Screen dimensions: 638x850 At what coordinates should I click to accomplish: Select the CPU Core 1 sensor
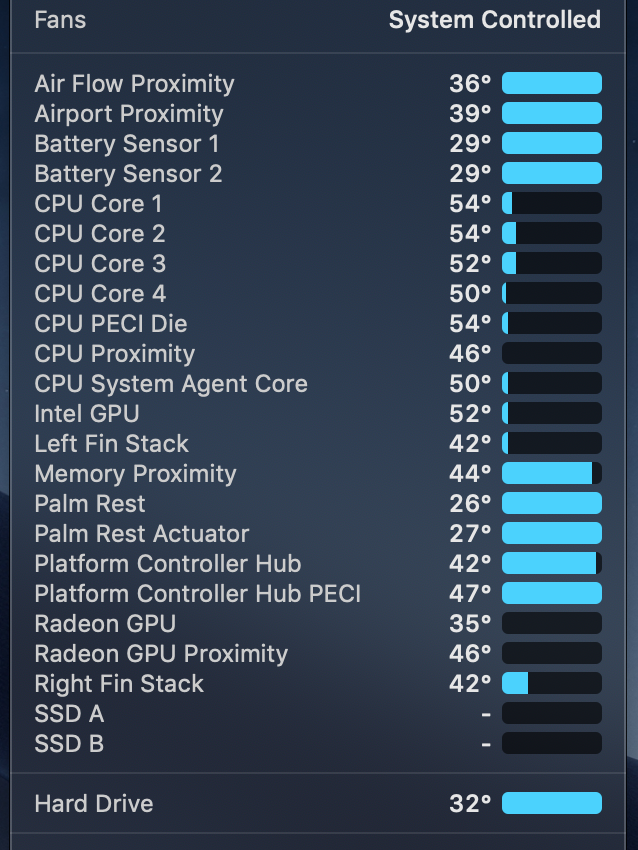[318, 204]
